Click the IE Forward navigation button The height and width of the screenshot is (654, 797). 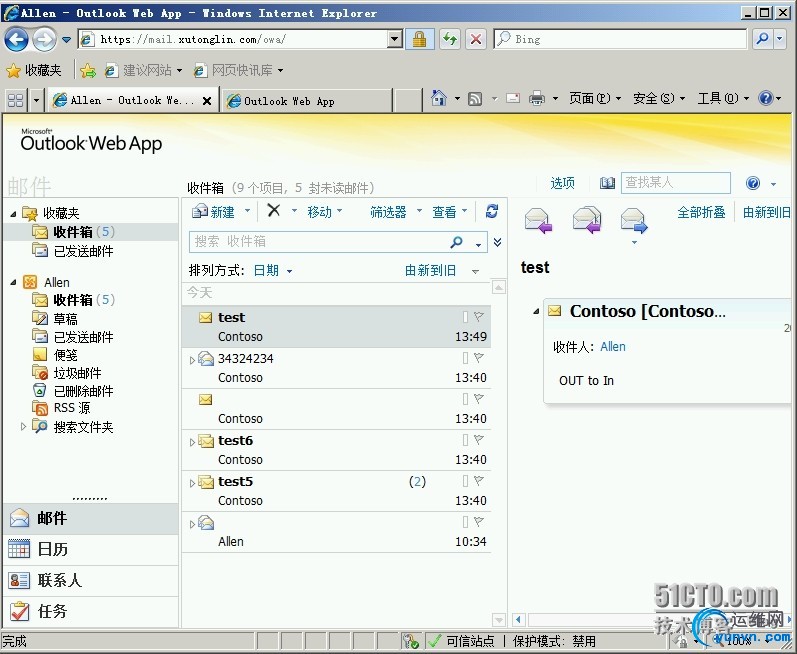[x=45, y=40]
